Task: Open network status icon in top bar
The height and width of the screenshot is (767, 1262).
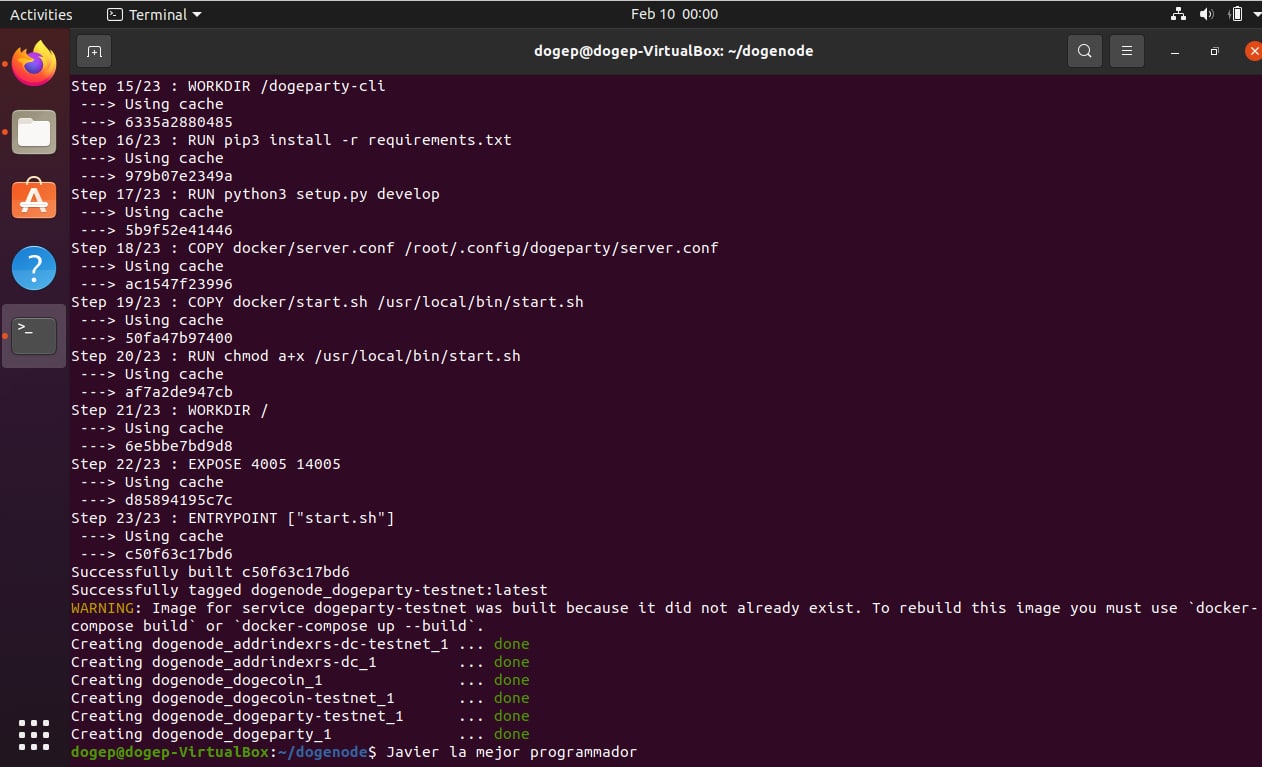Action: coord(1178,14)
